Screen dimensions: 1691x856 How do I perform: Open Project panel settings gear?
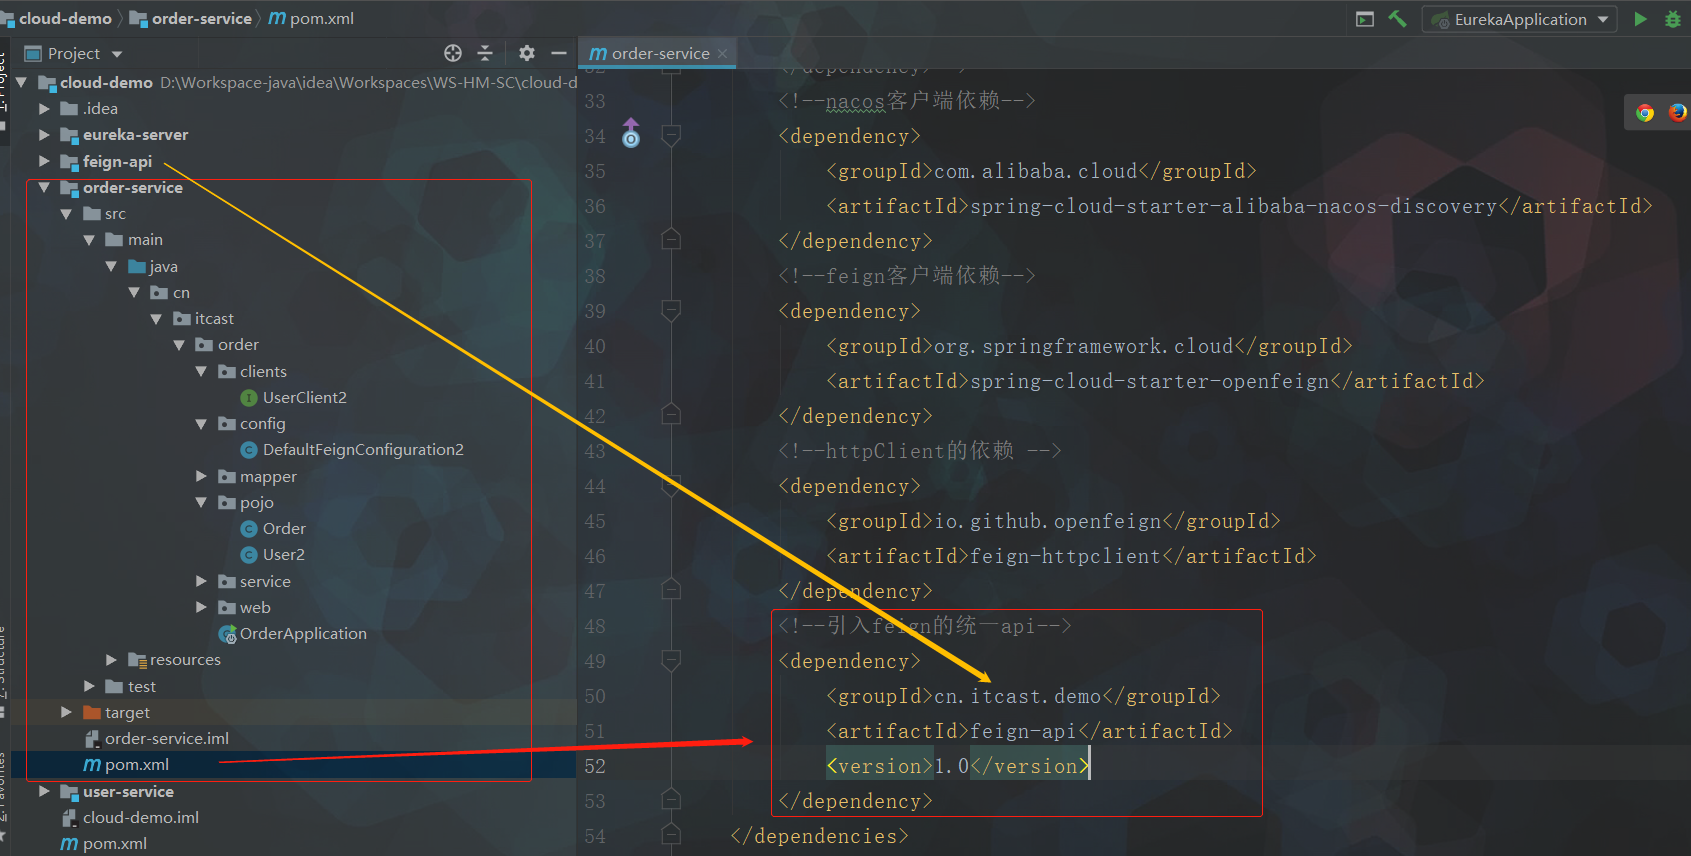[x=527, y=53]
